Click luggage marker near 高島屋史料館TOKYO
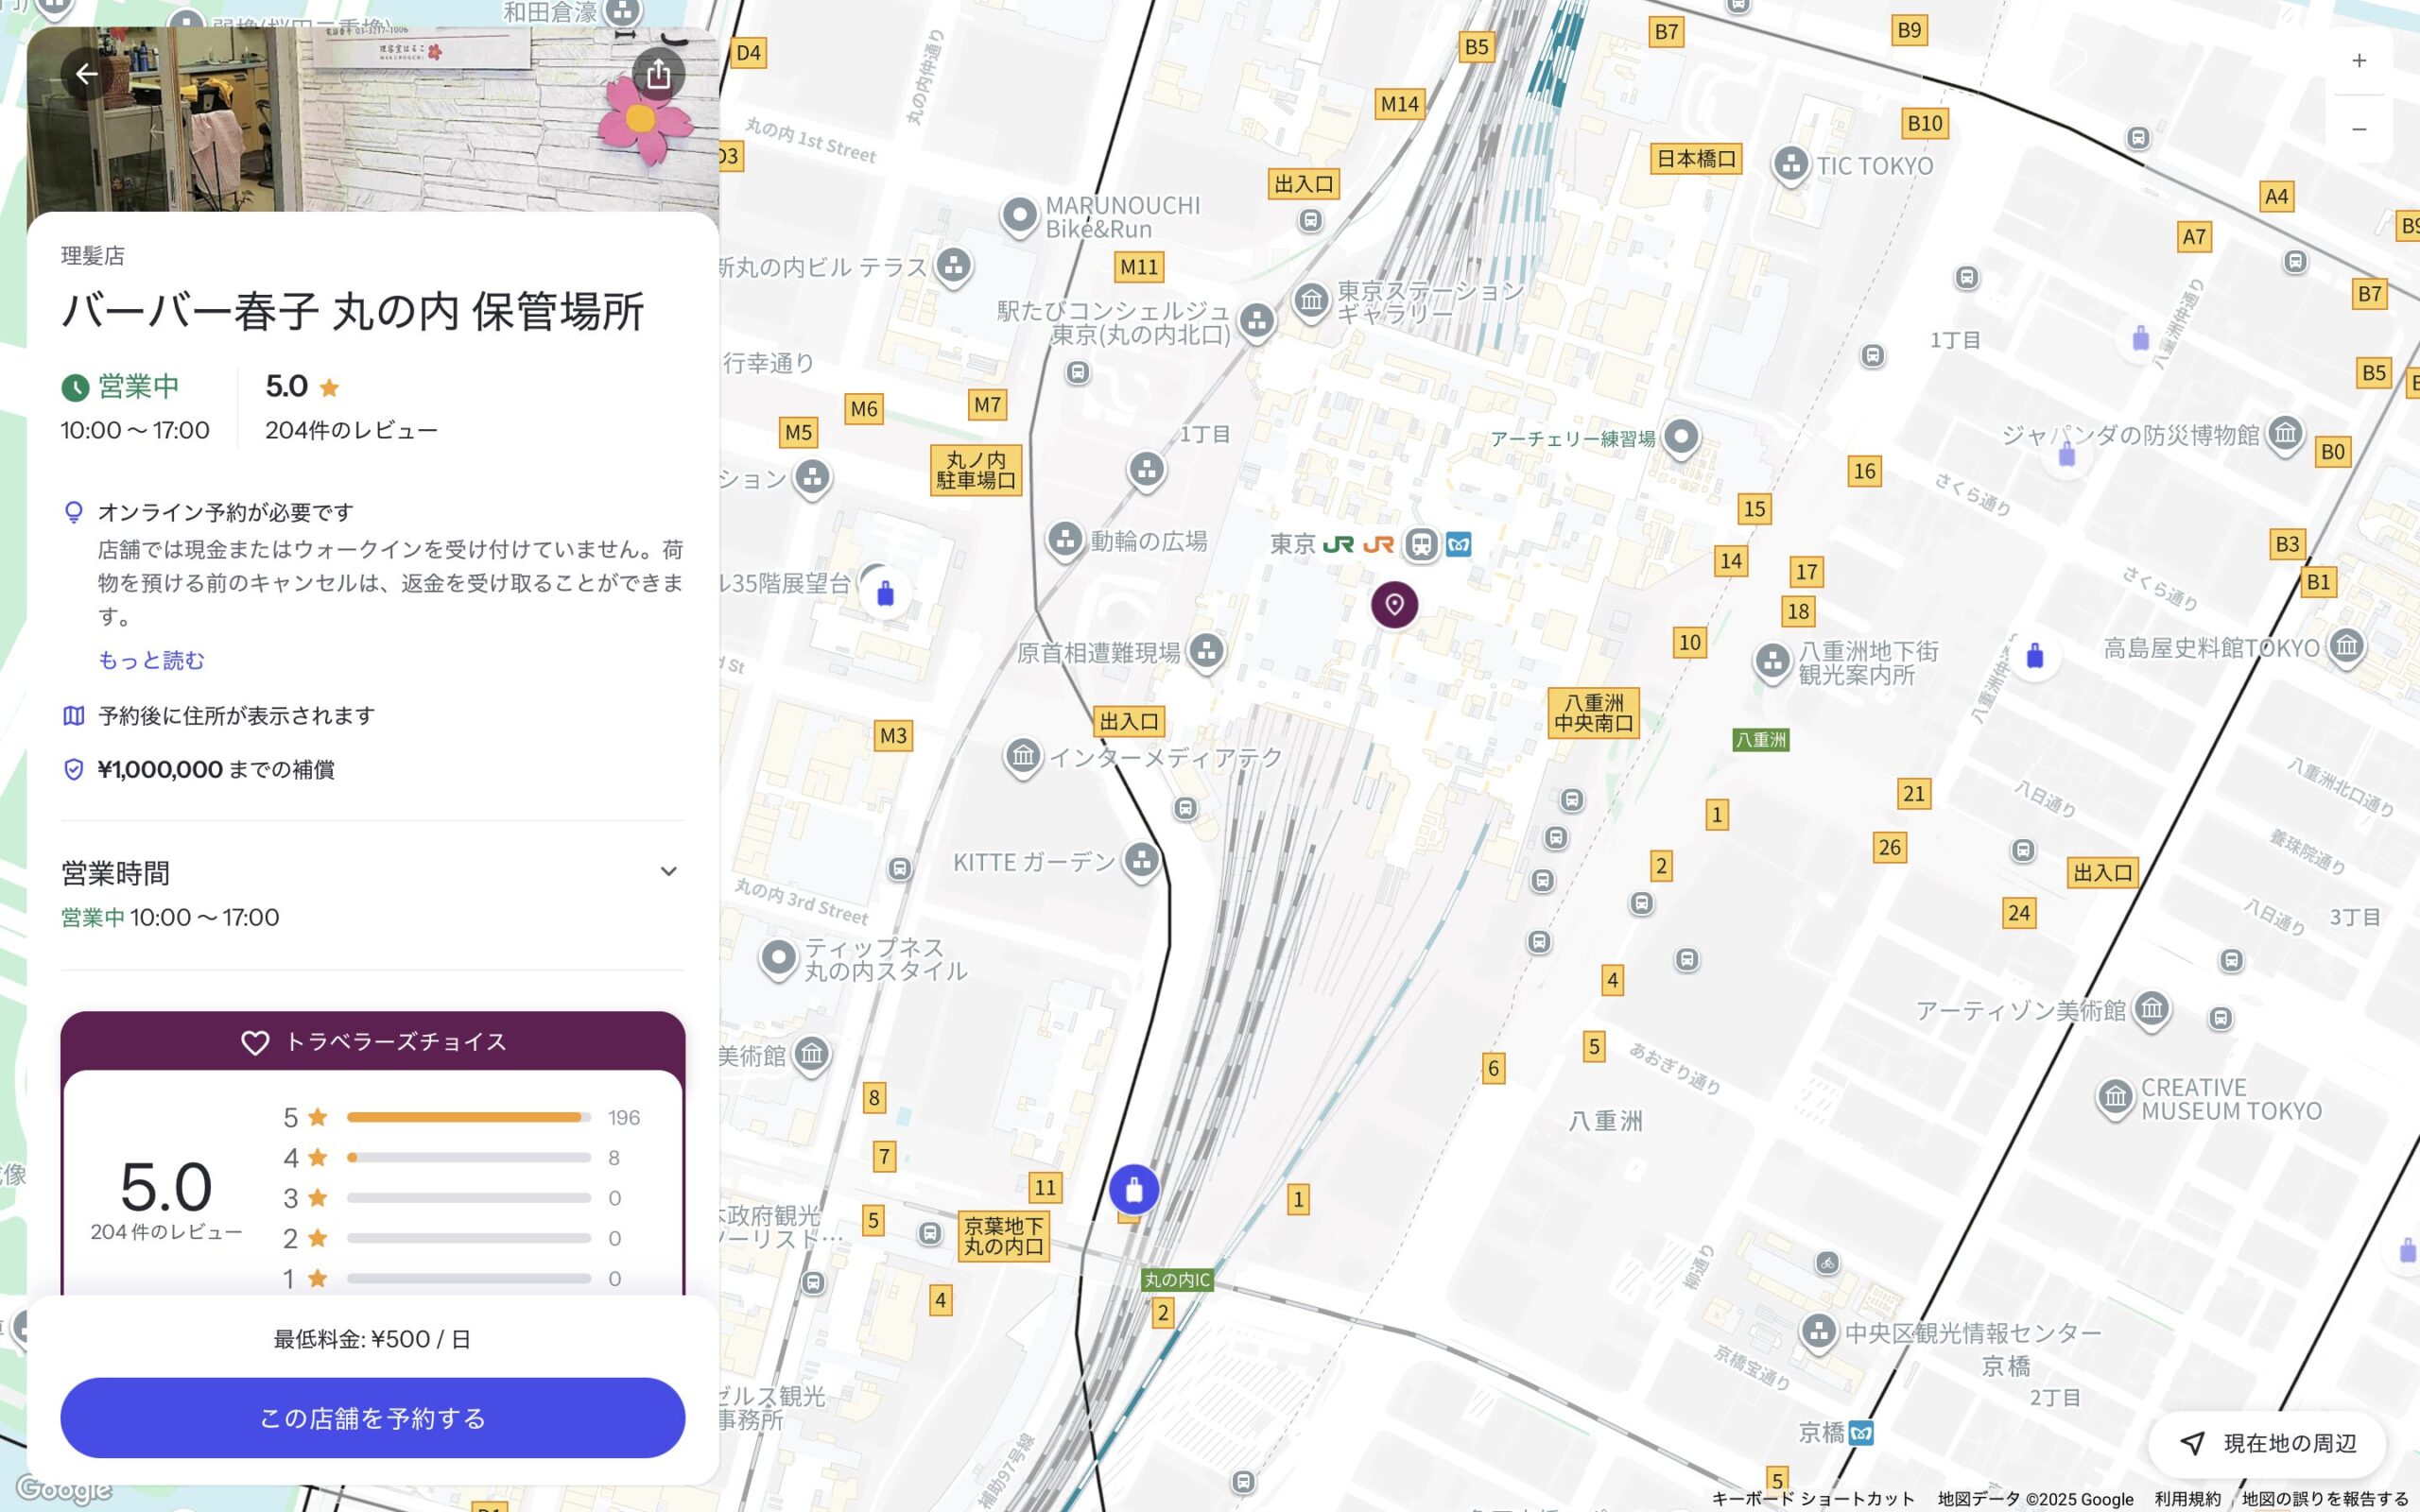The height and width of the screenshot is (1512, 2420). [2034, 657]
